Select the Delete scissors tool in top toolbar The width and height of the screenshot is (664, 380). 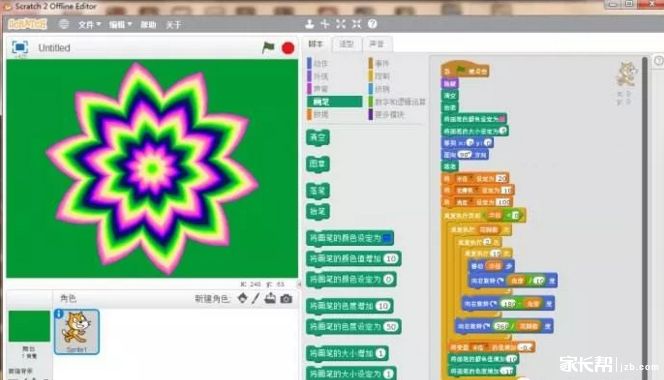point(325,24)
